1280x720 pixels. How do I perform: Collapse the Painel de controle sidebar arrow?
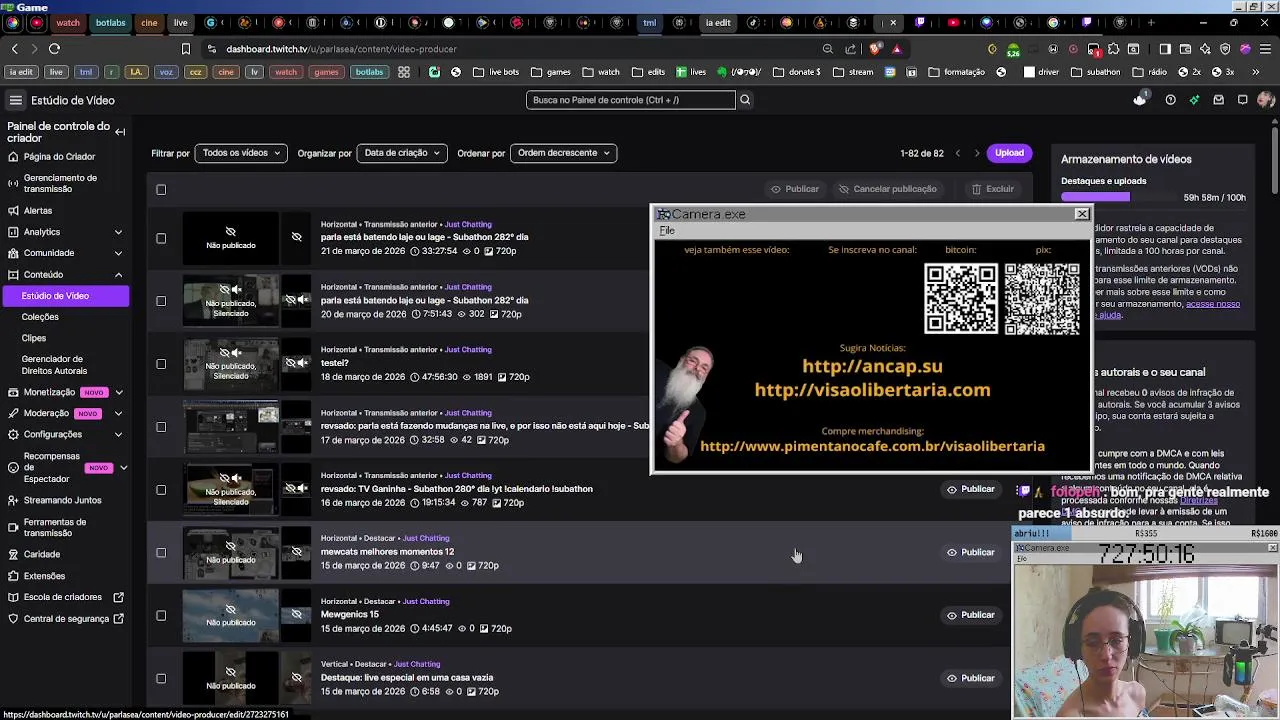pyautogui.click(x=120, y=132)
